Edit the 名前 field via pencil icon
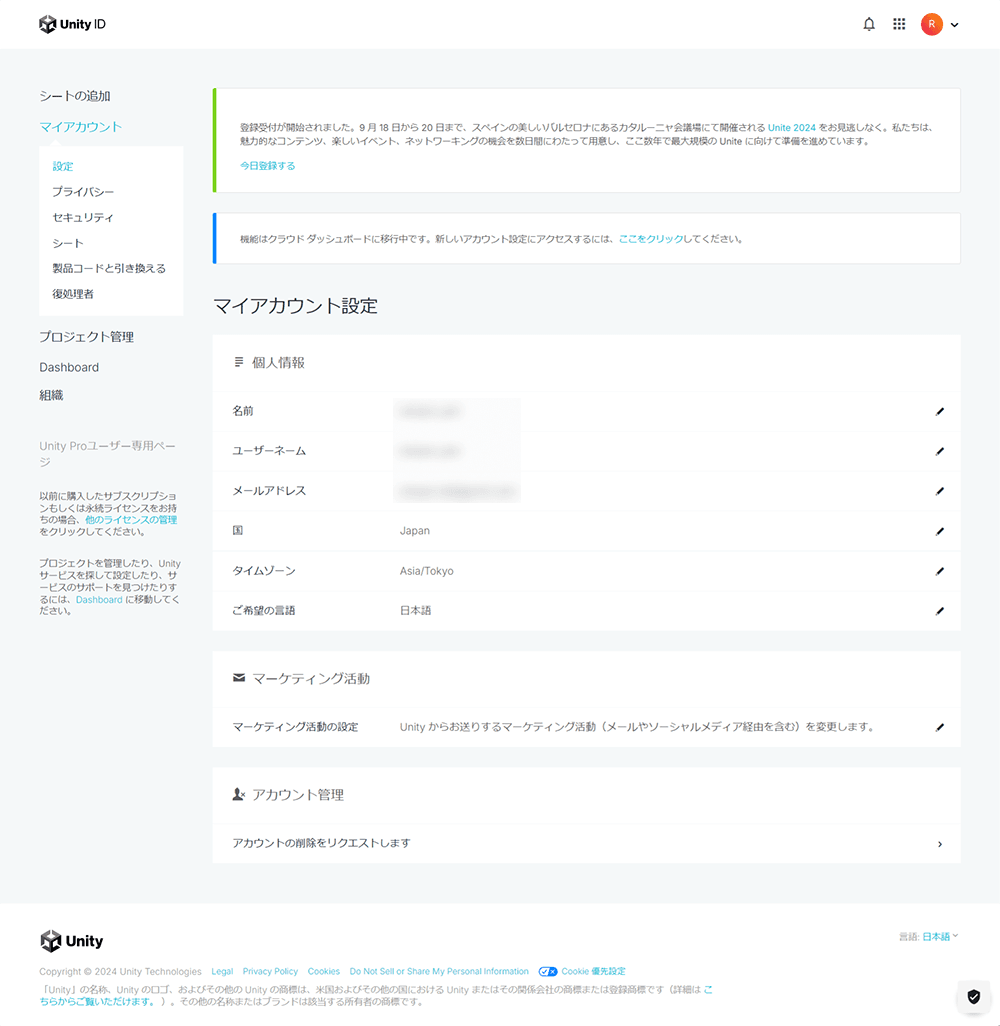1000x1026 pixels. (x=939, y=411)
